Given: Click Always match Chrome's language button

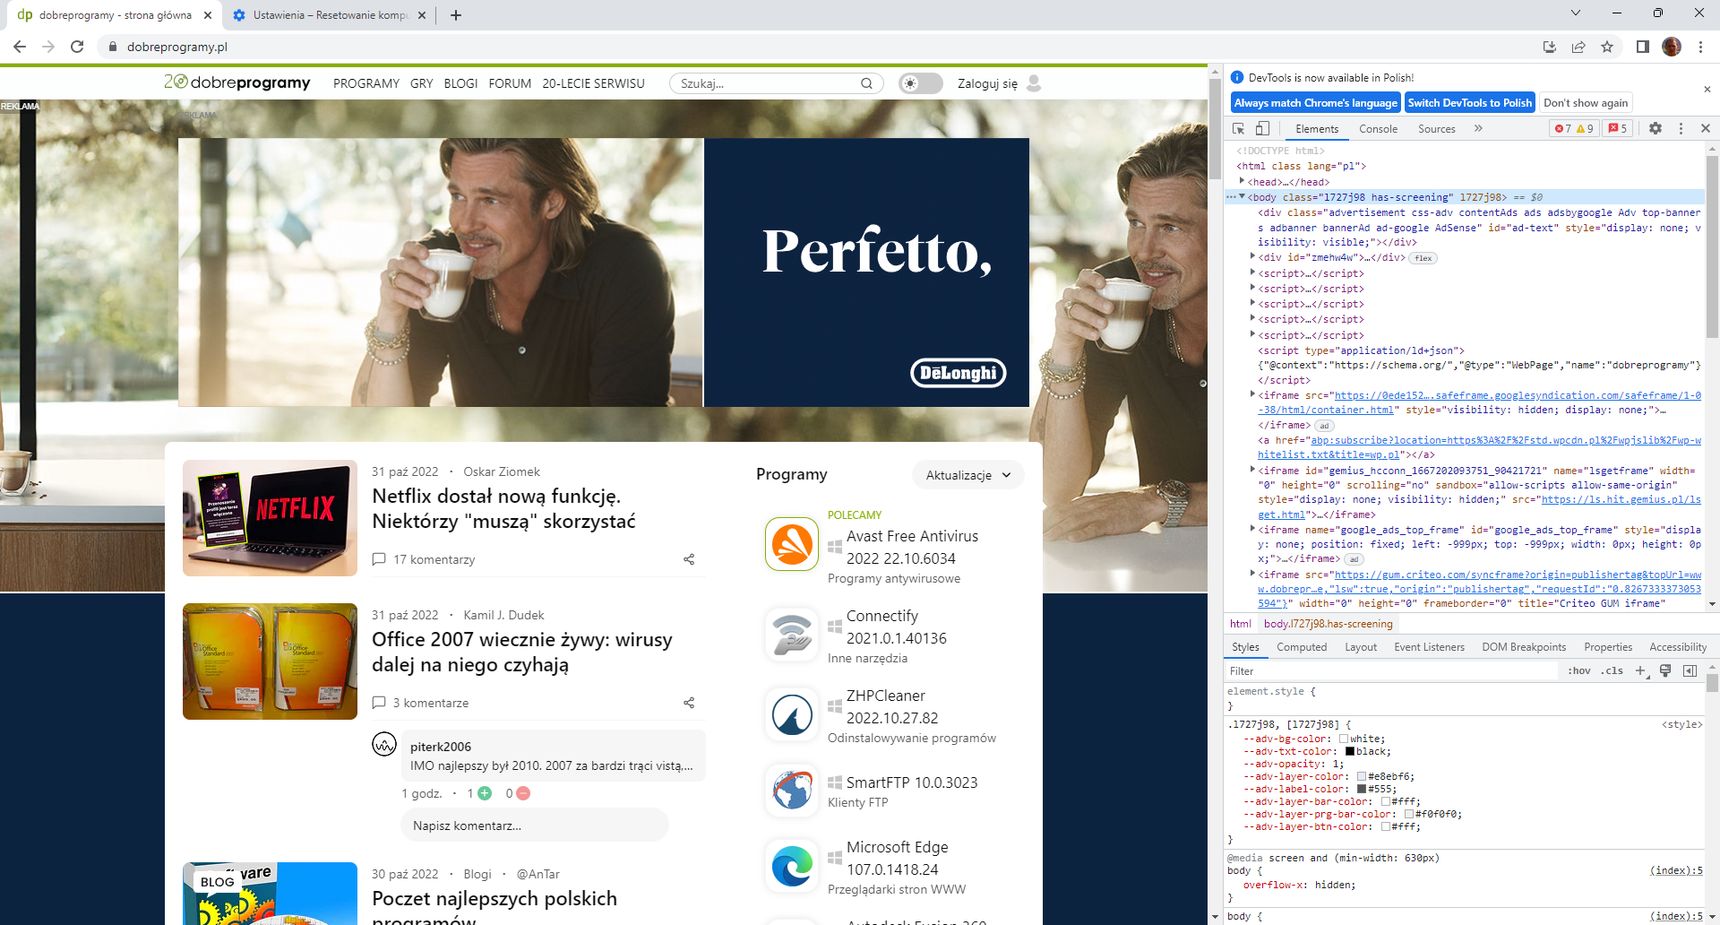Looking at the screenshot, I should (x=1315, y=103).
